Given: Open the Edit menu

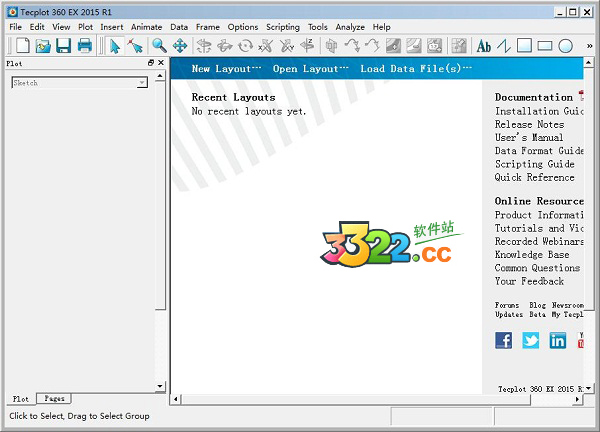Looking at the screenshot, I should point(37,27).
